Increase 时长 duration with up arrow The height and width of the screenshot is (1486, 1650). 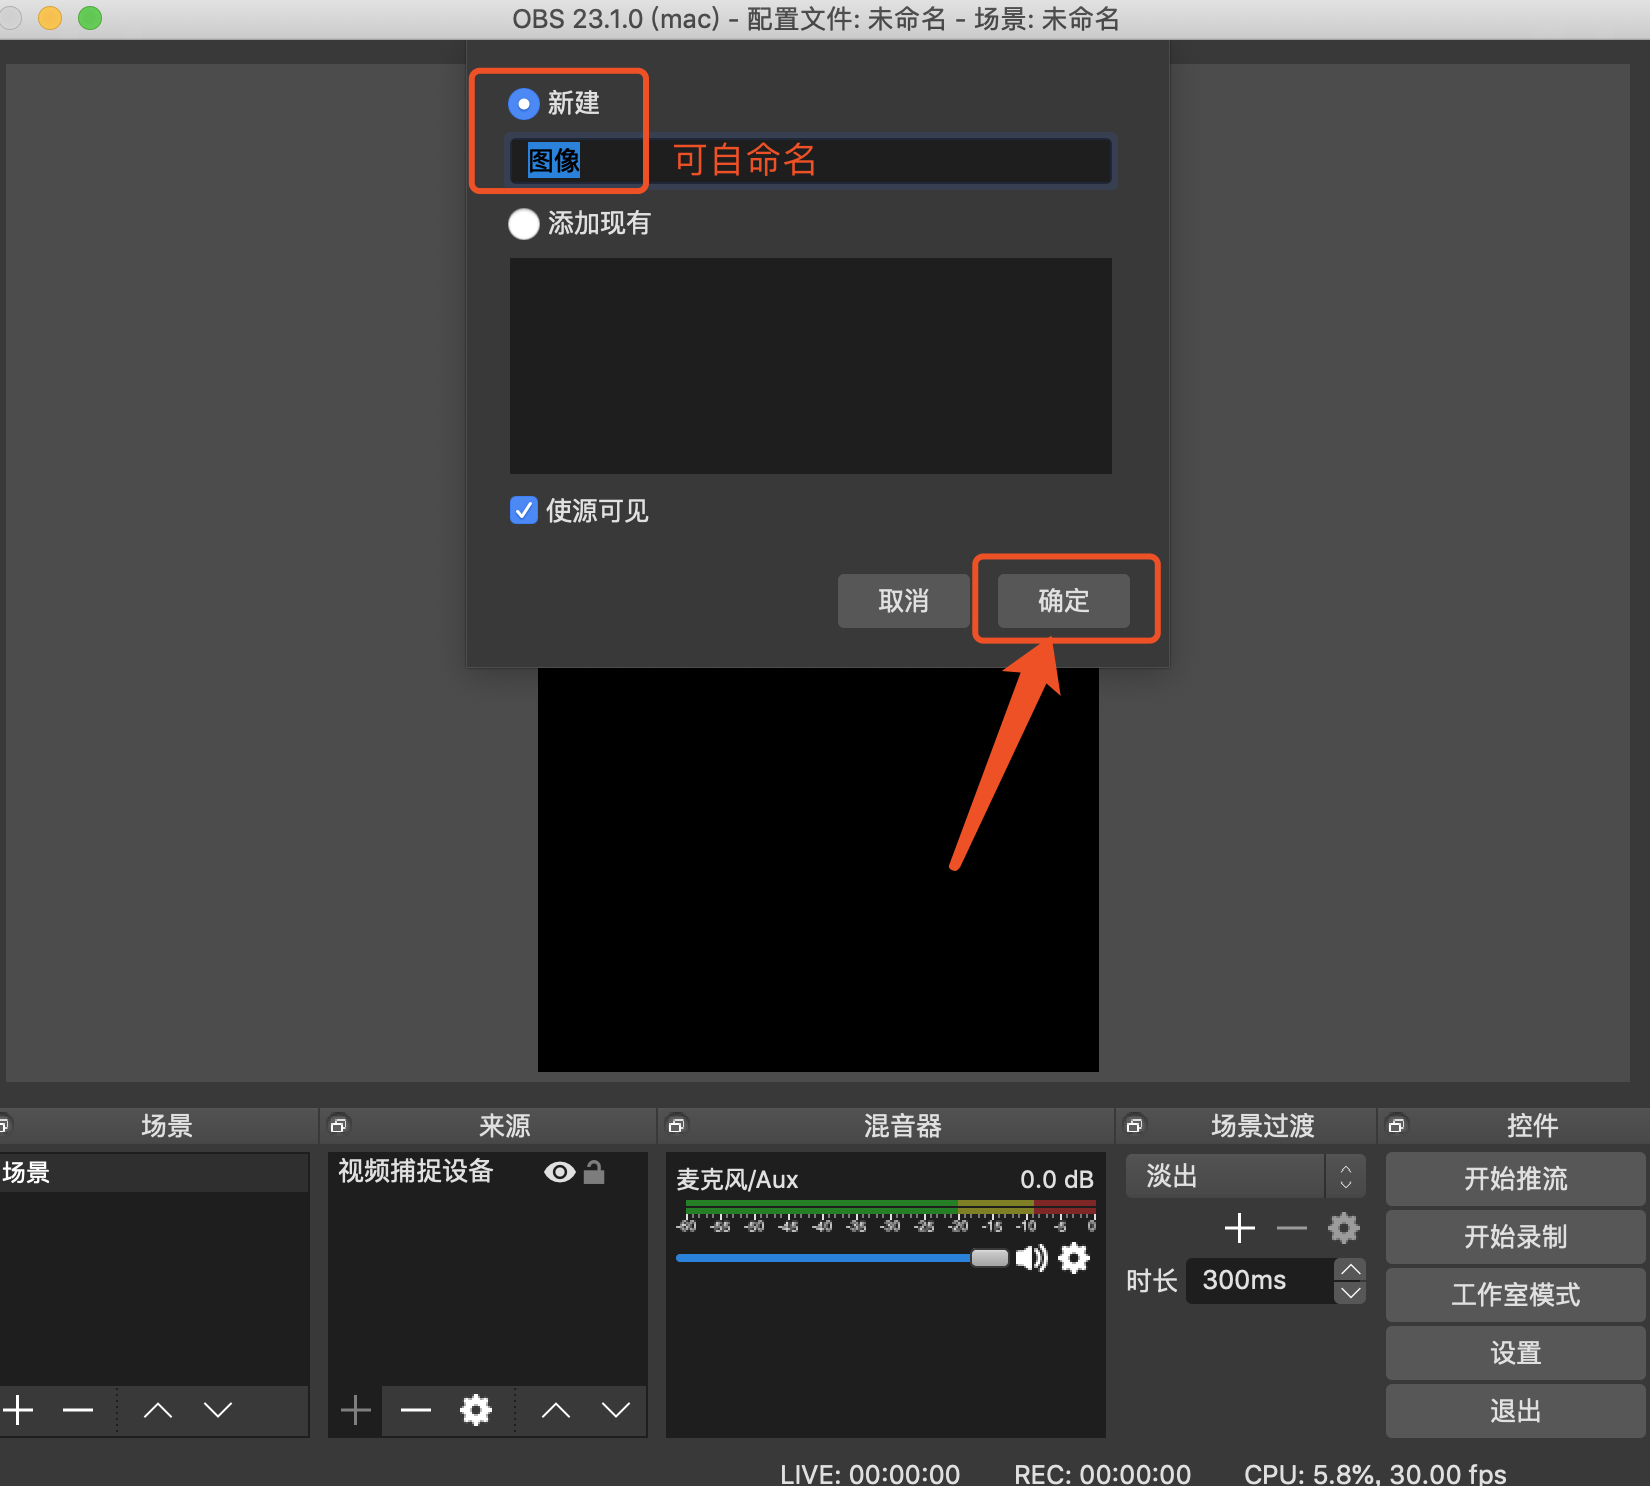[1350, 1269]
